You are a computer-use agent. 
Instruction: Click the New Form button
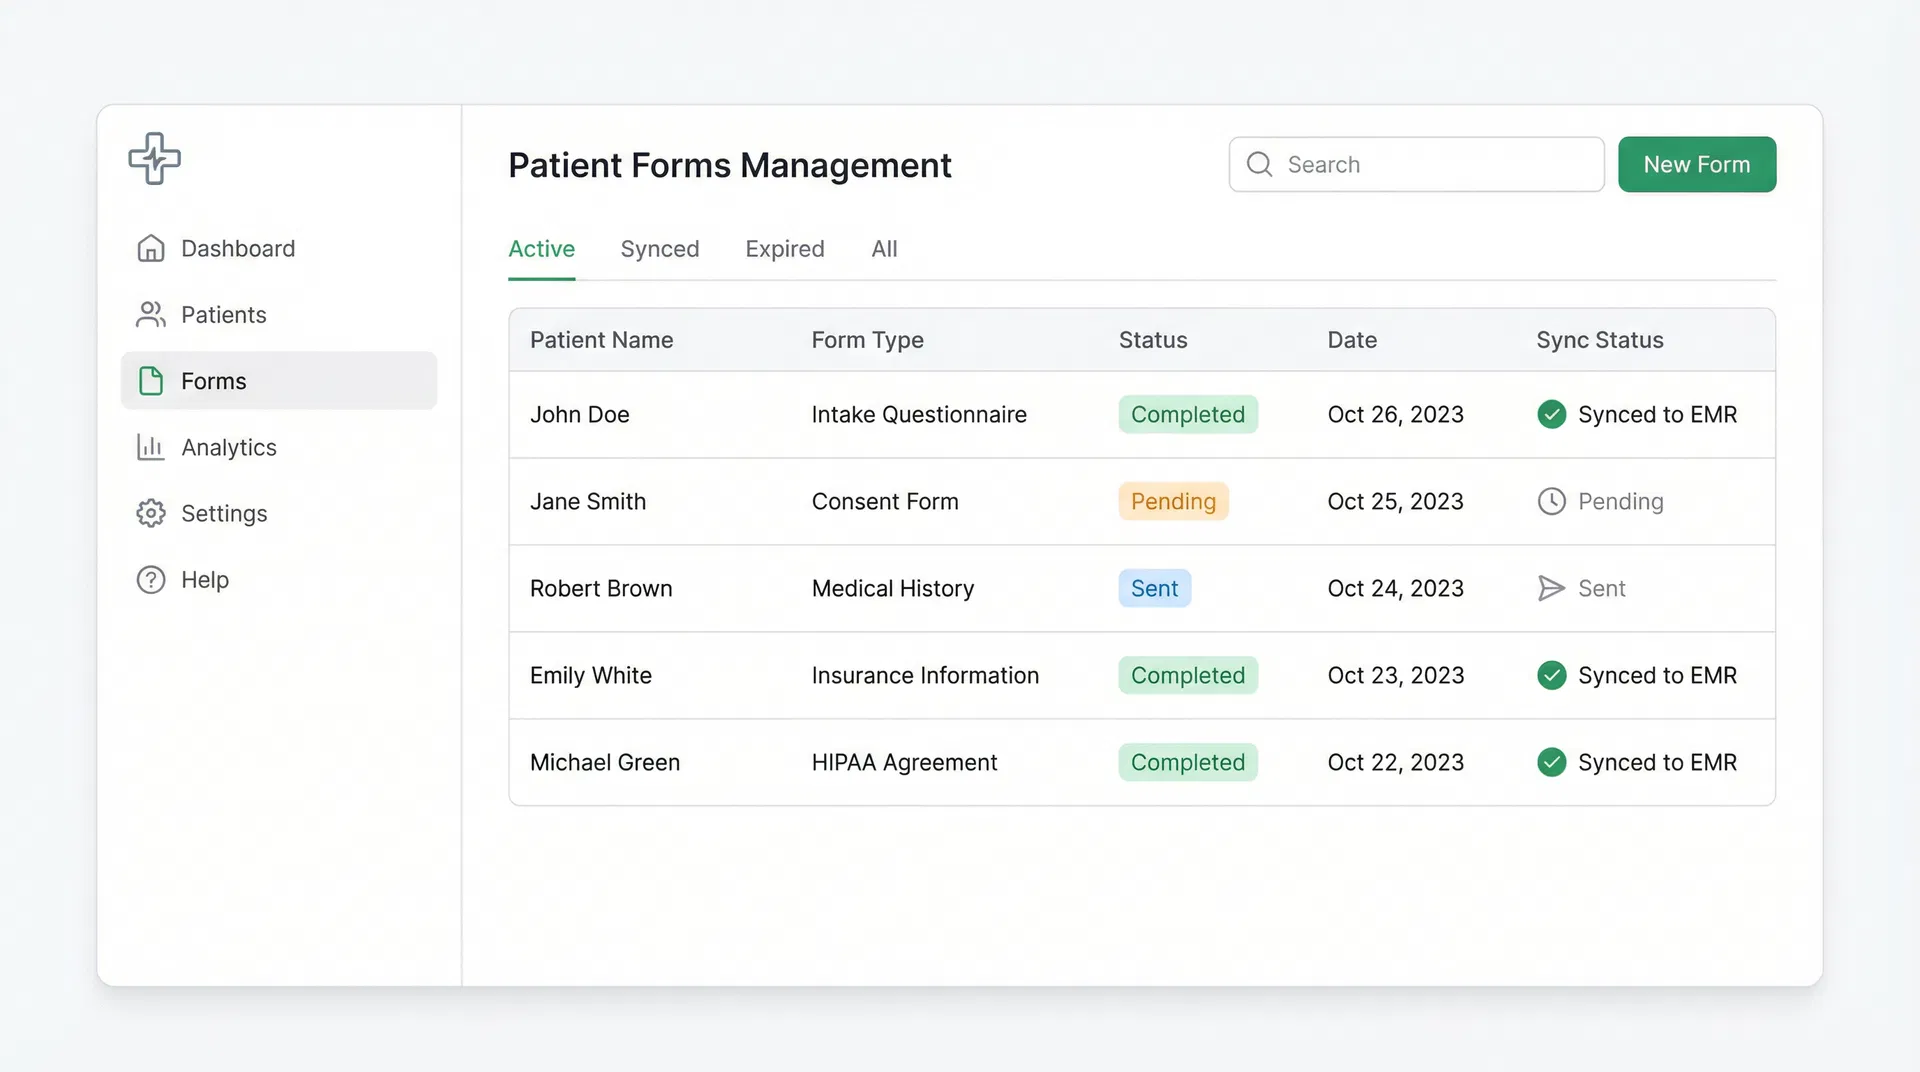(x=1697, y=164)
